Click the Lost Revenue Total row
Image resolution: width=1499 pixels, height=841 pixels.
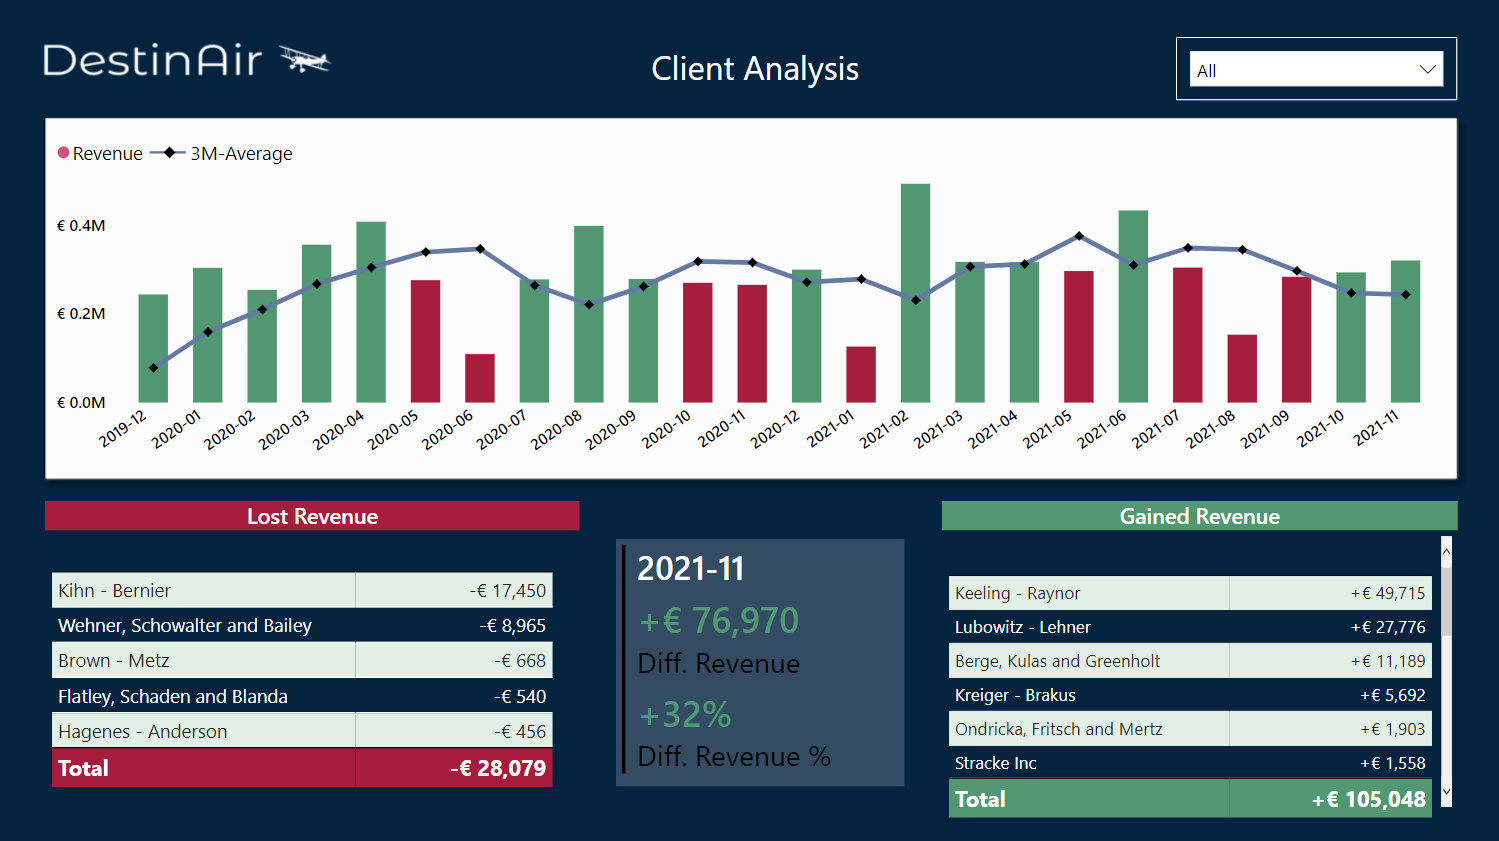pos(300,768)
